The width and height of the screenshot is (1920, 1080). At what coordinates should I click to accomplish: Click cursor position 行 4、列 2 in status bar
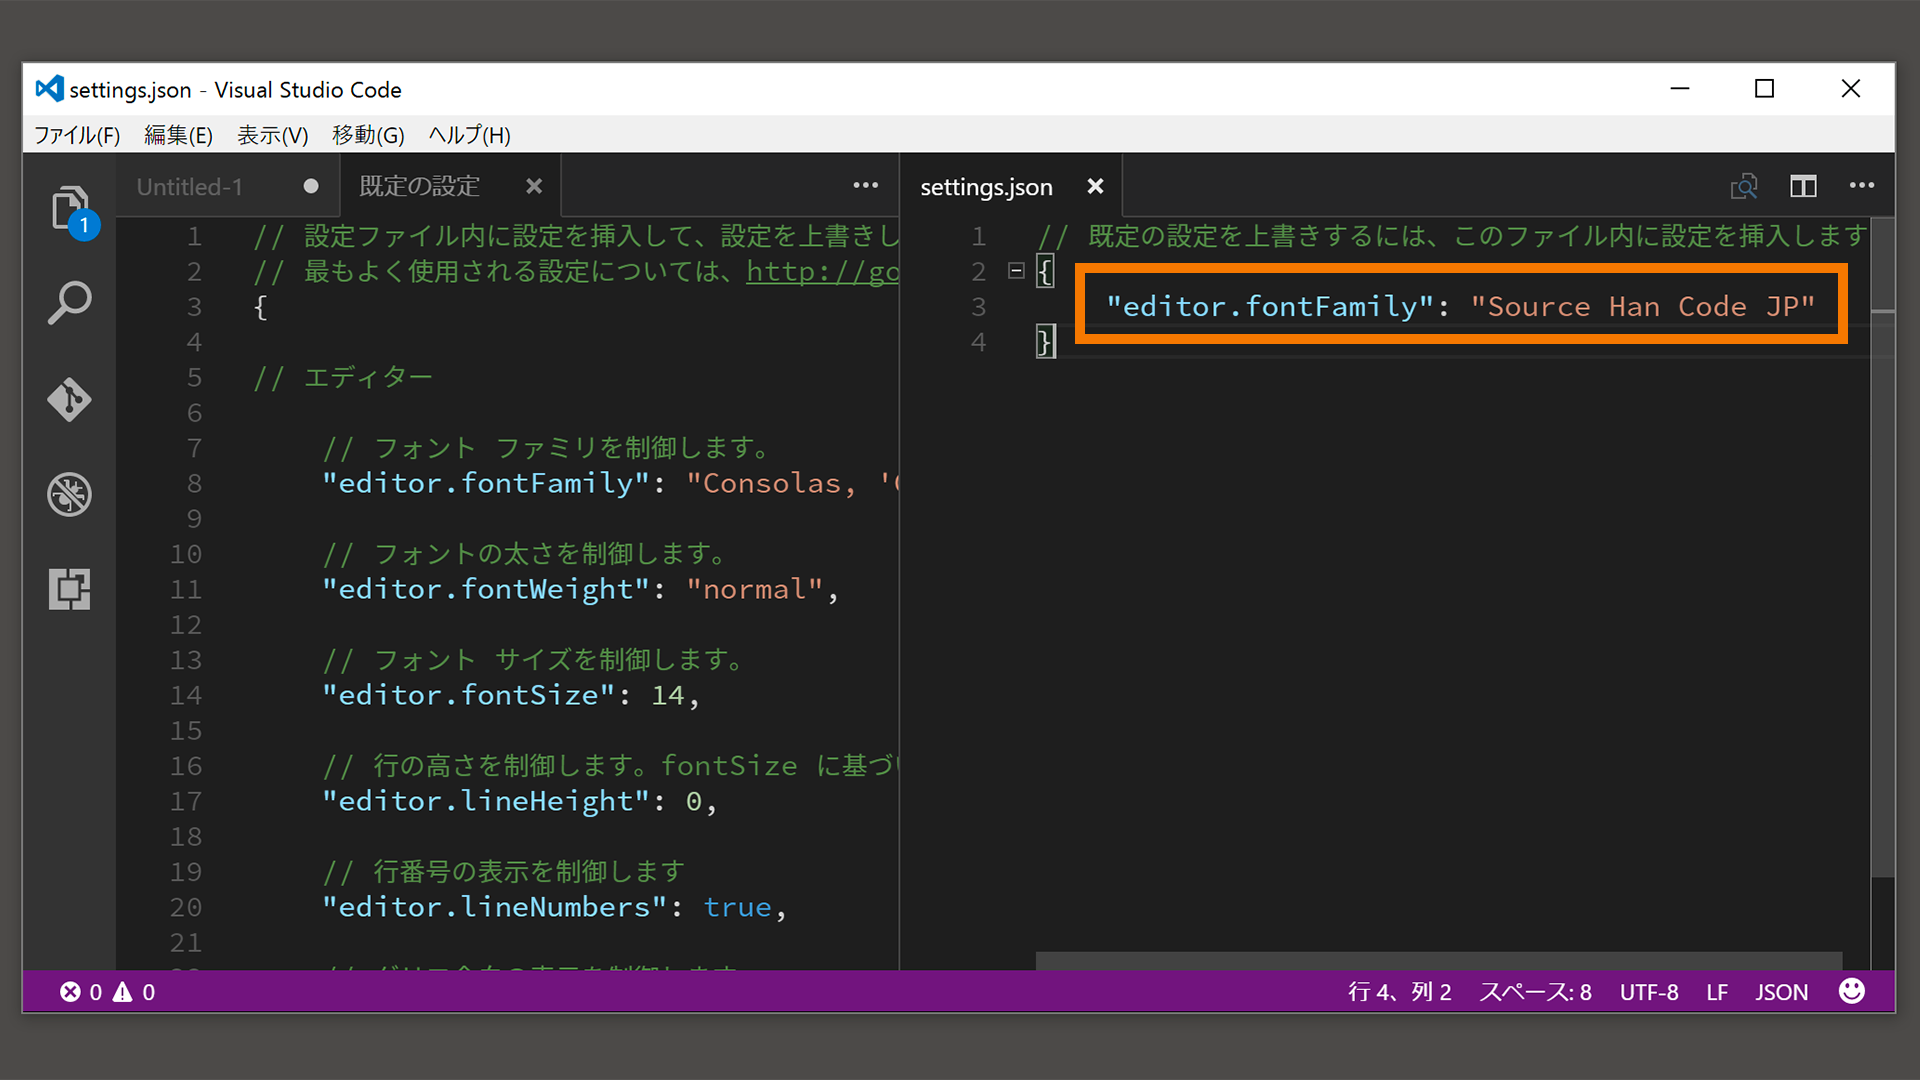(1399, 992)
